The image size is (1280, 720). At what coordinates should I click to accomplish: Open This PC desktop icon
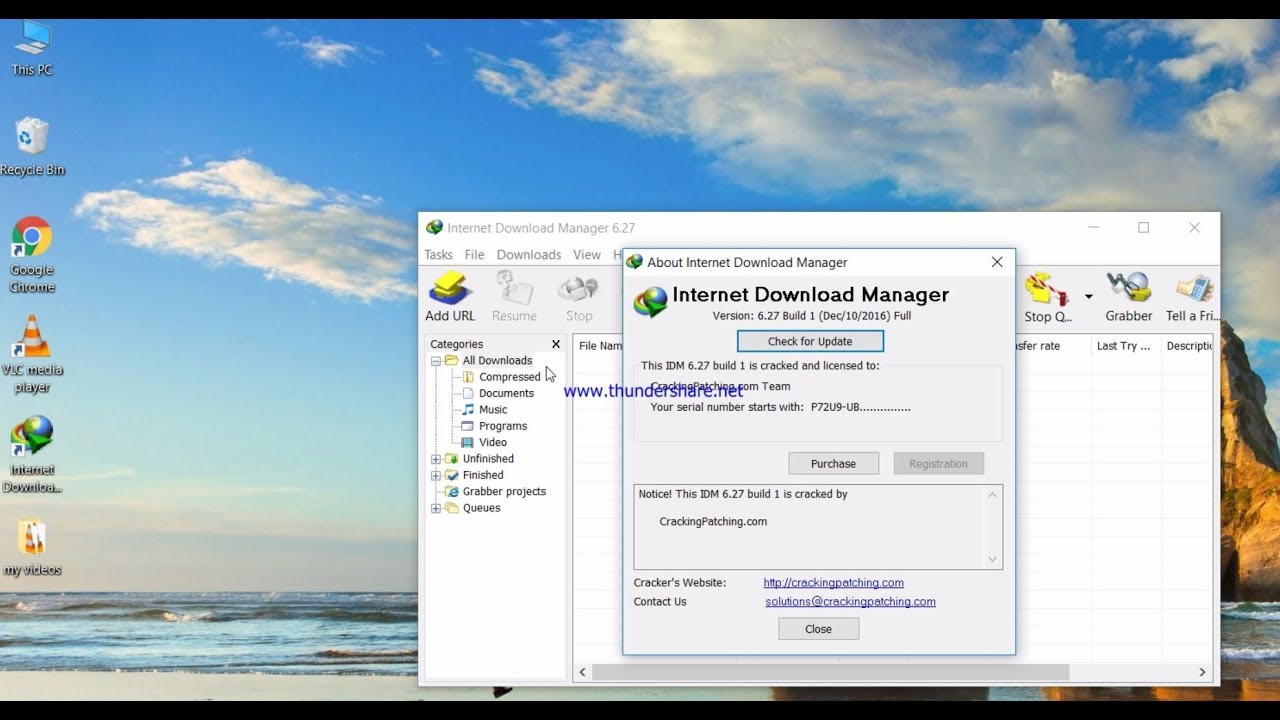32,47
